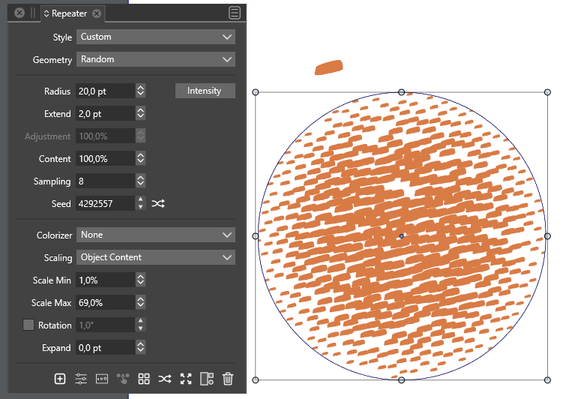This screenshot has height=399, width=563.
Task: Expand the Geometry dropdown set to Random
Action: (x=156, y=59)
